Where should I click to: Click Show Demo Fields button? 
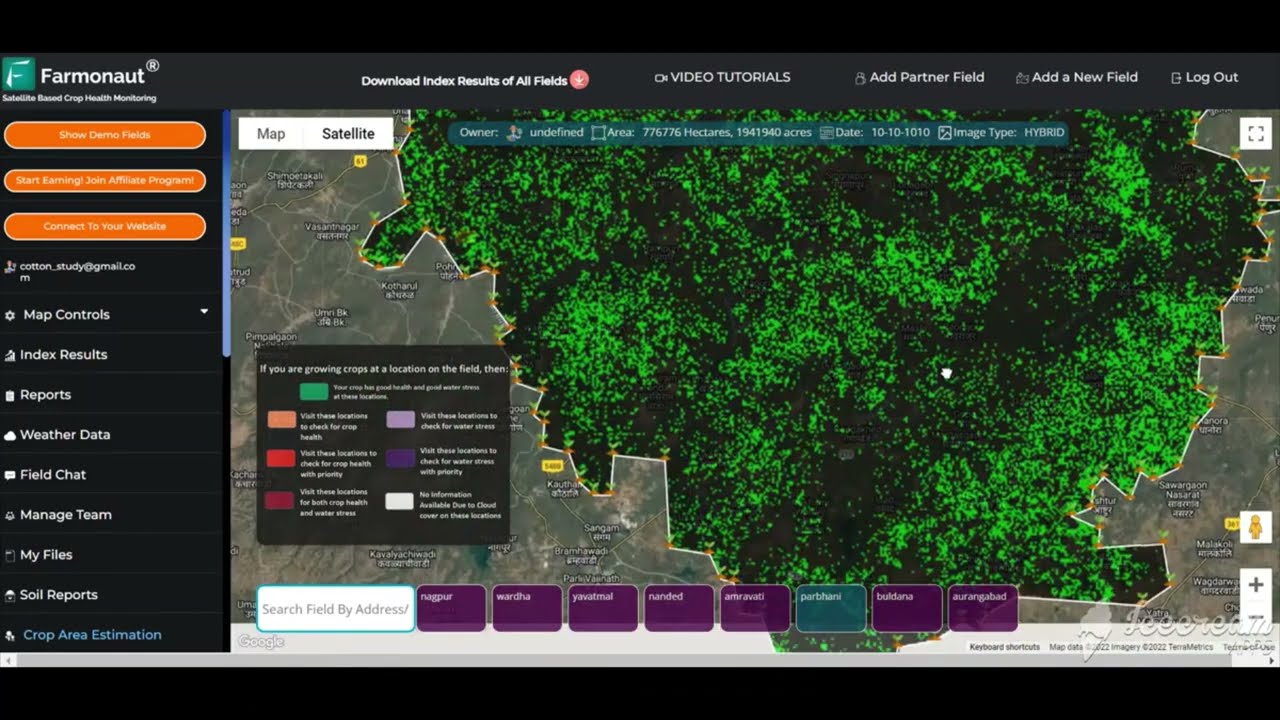pos(105,135)
